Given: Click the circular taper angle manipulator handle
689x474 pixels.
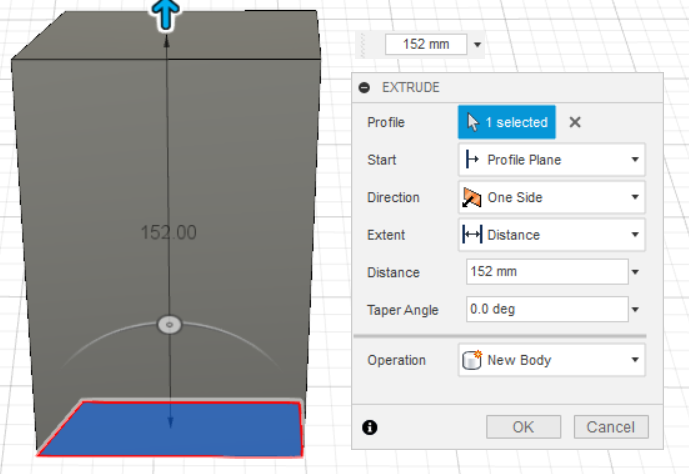Looking at the screenshot, I should coord(169,325).
